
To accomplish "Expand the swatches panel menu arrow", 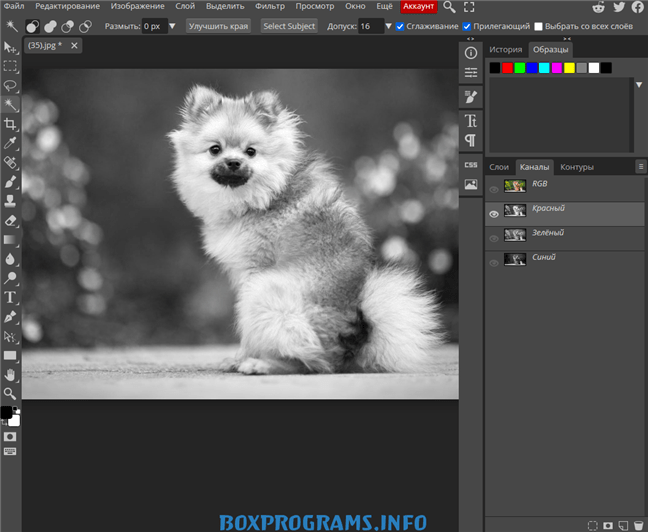I will point(639,85).
